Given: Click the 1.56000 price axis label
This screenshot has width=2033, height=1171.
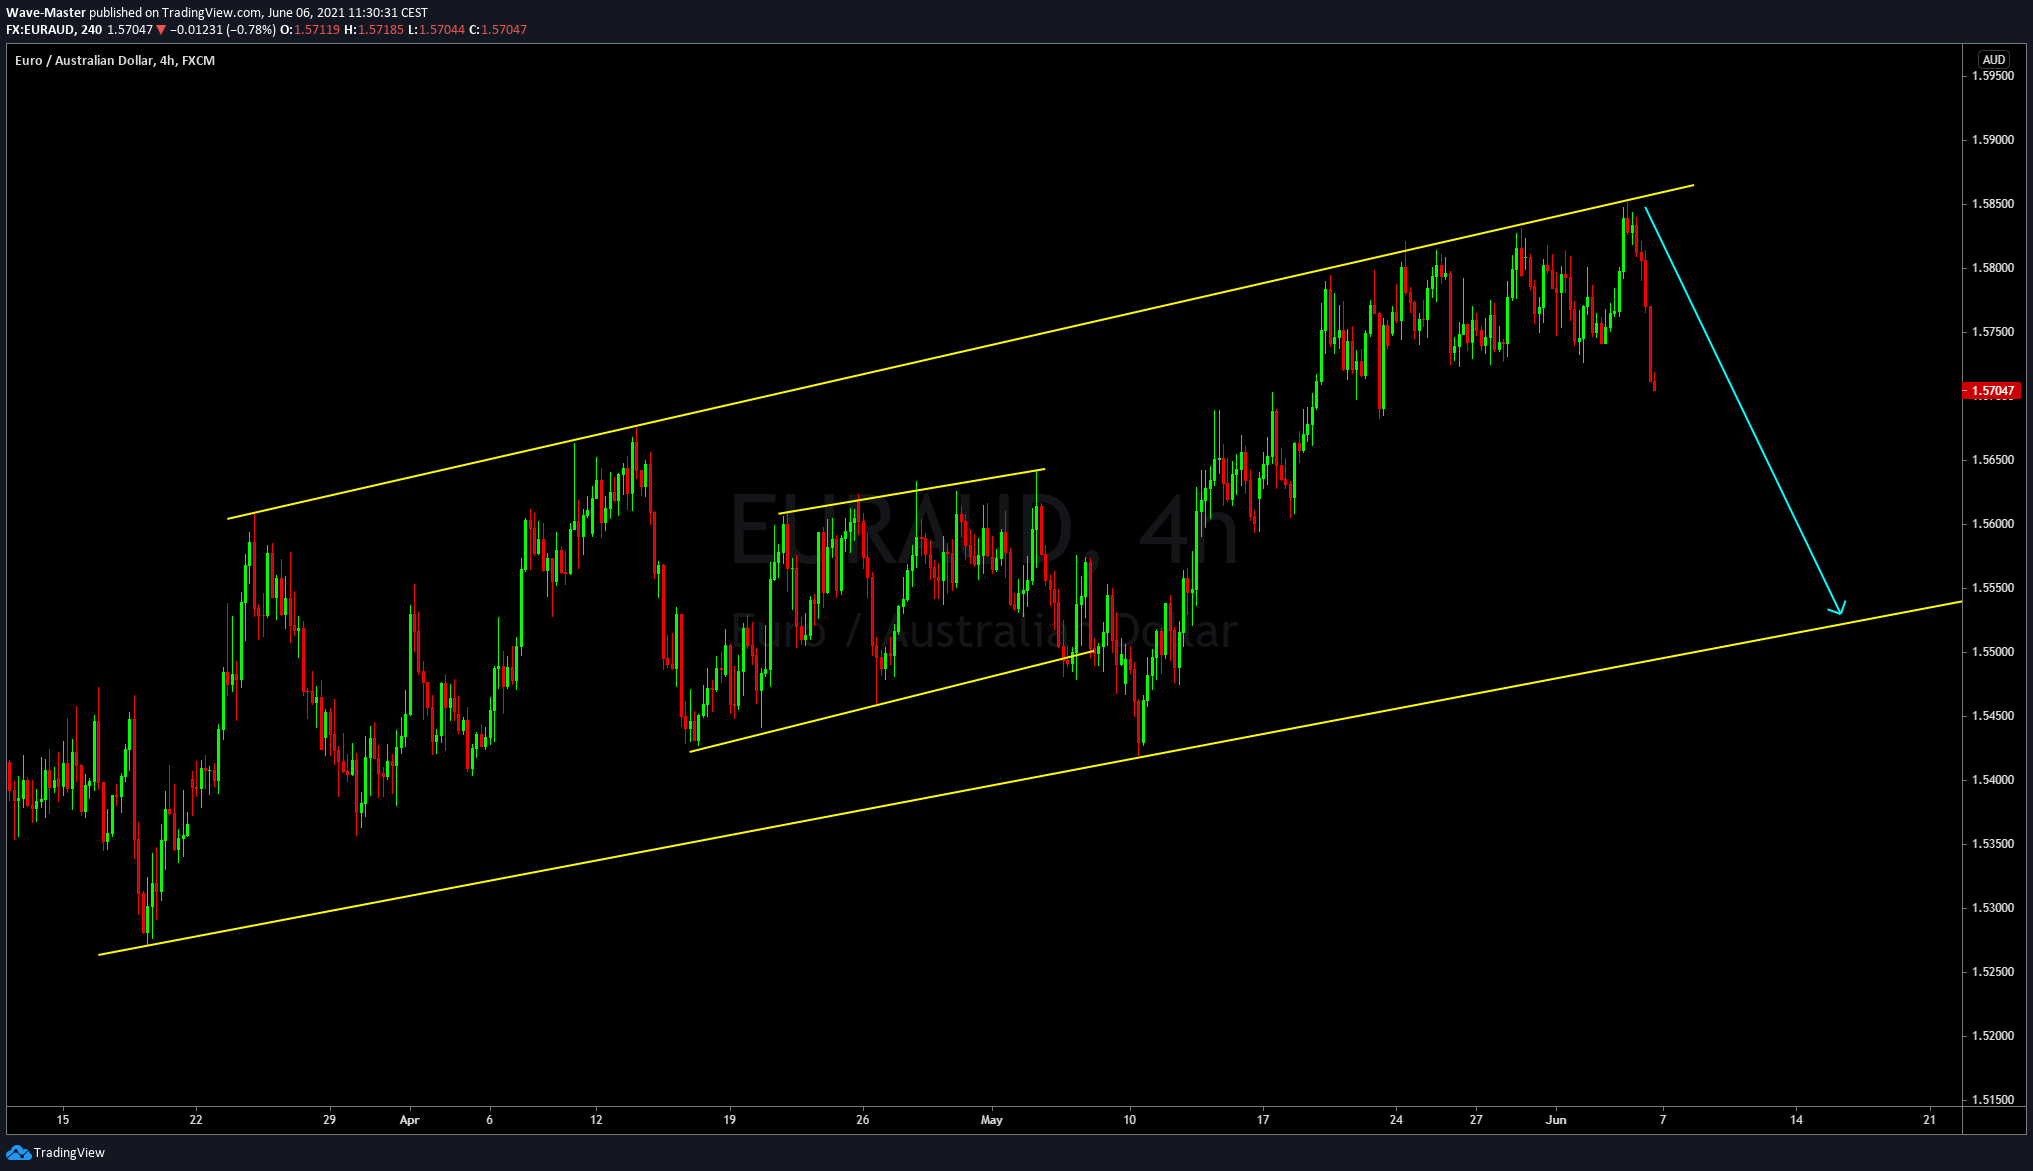Looking at the screenshot, I should click(1993, 524).
